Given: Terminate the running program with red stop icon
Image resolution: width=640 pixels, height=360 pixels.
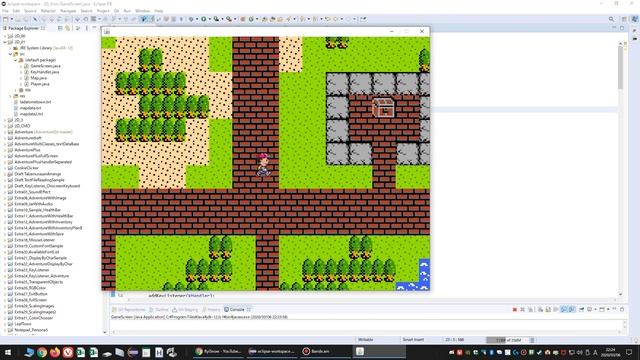Looking at the screenshot, I should pyautogui.click(x=515, y=309).
